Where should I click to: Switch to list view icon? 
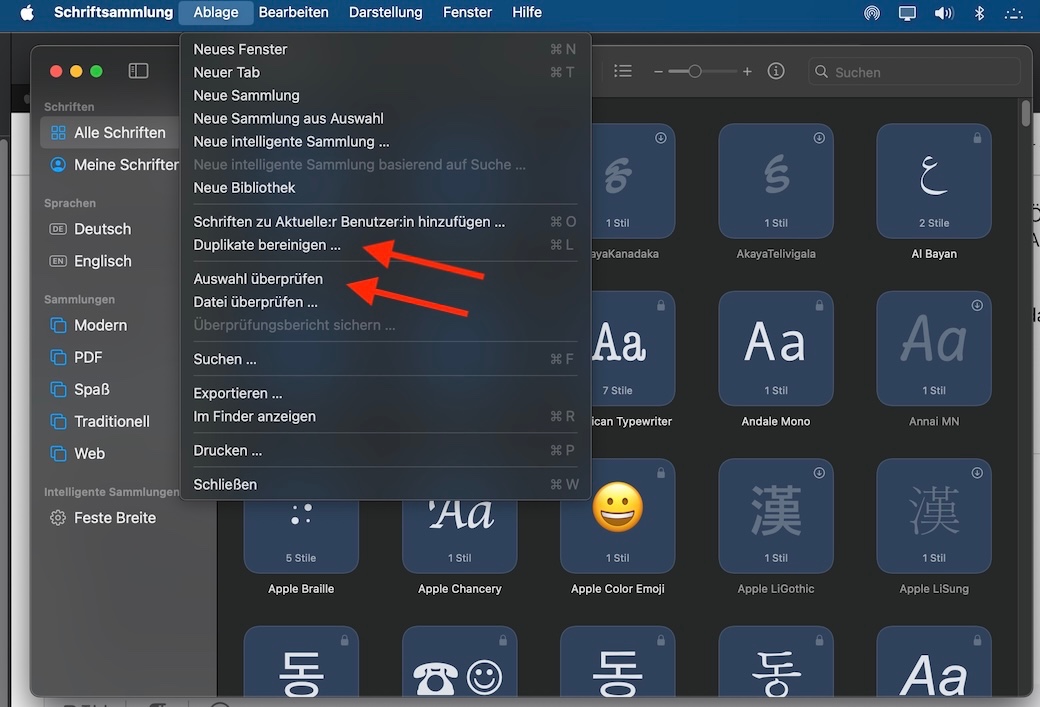(623, 71)
